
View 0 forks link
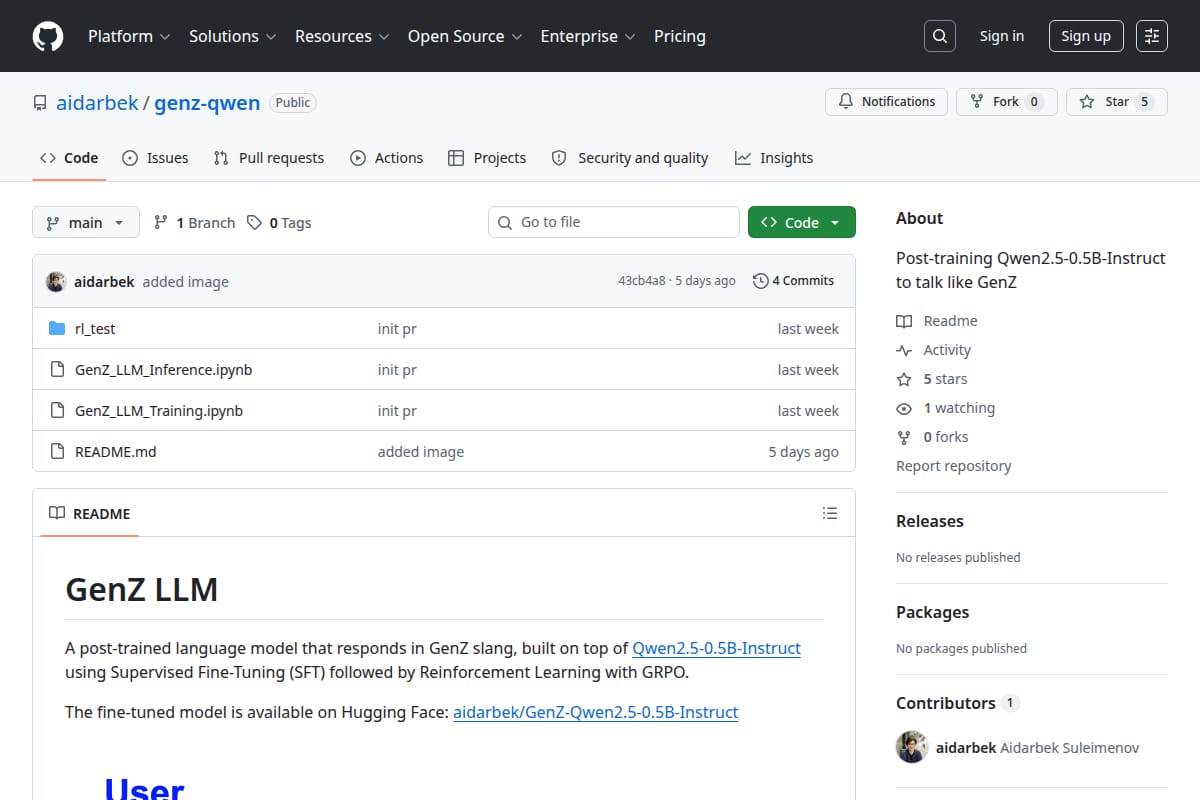932,437
